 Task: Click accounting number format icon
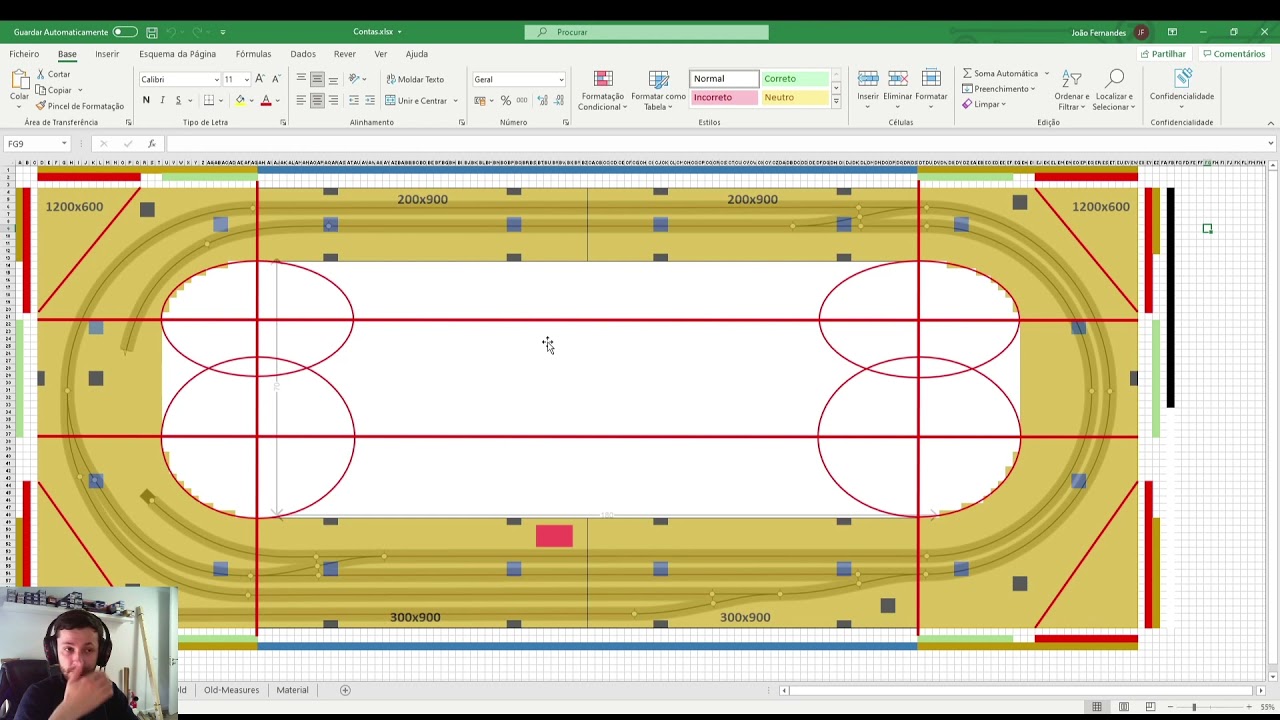click(x=480, y=100)
